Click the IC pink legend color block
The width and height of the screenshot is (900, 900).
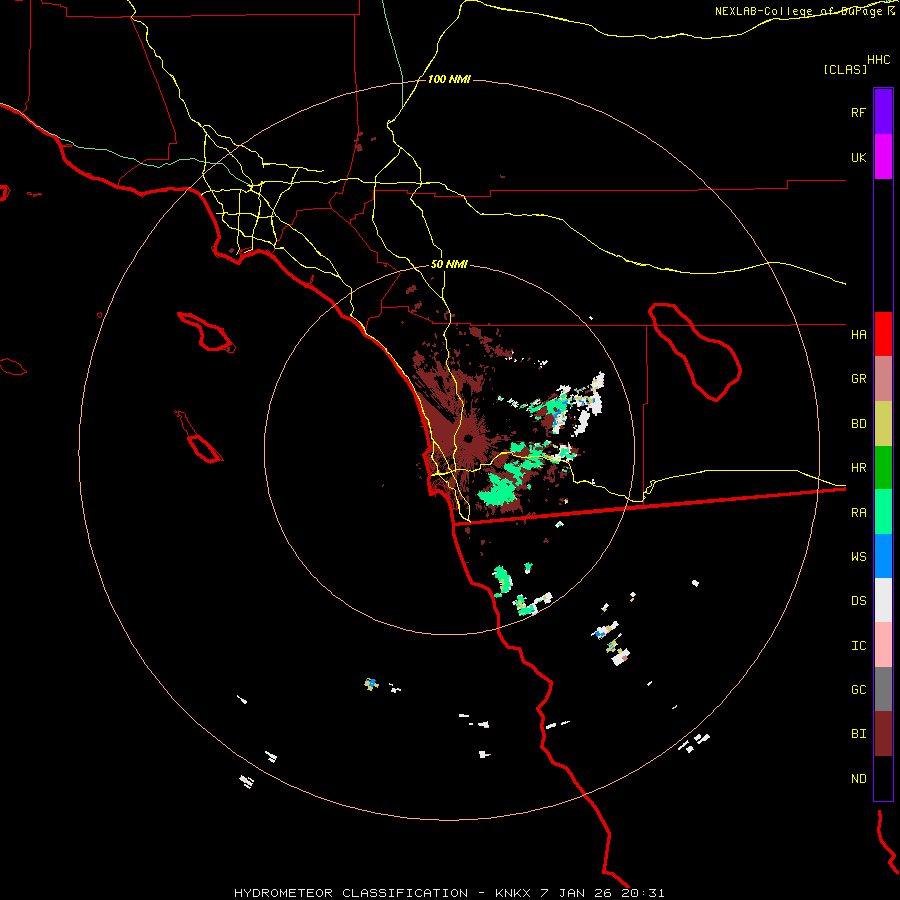(x=883, y=645)
